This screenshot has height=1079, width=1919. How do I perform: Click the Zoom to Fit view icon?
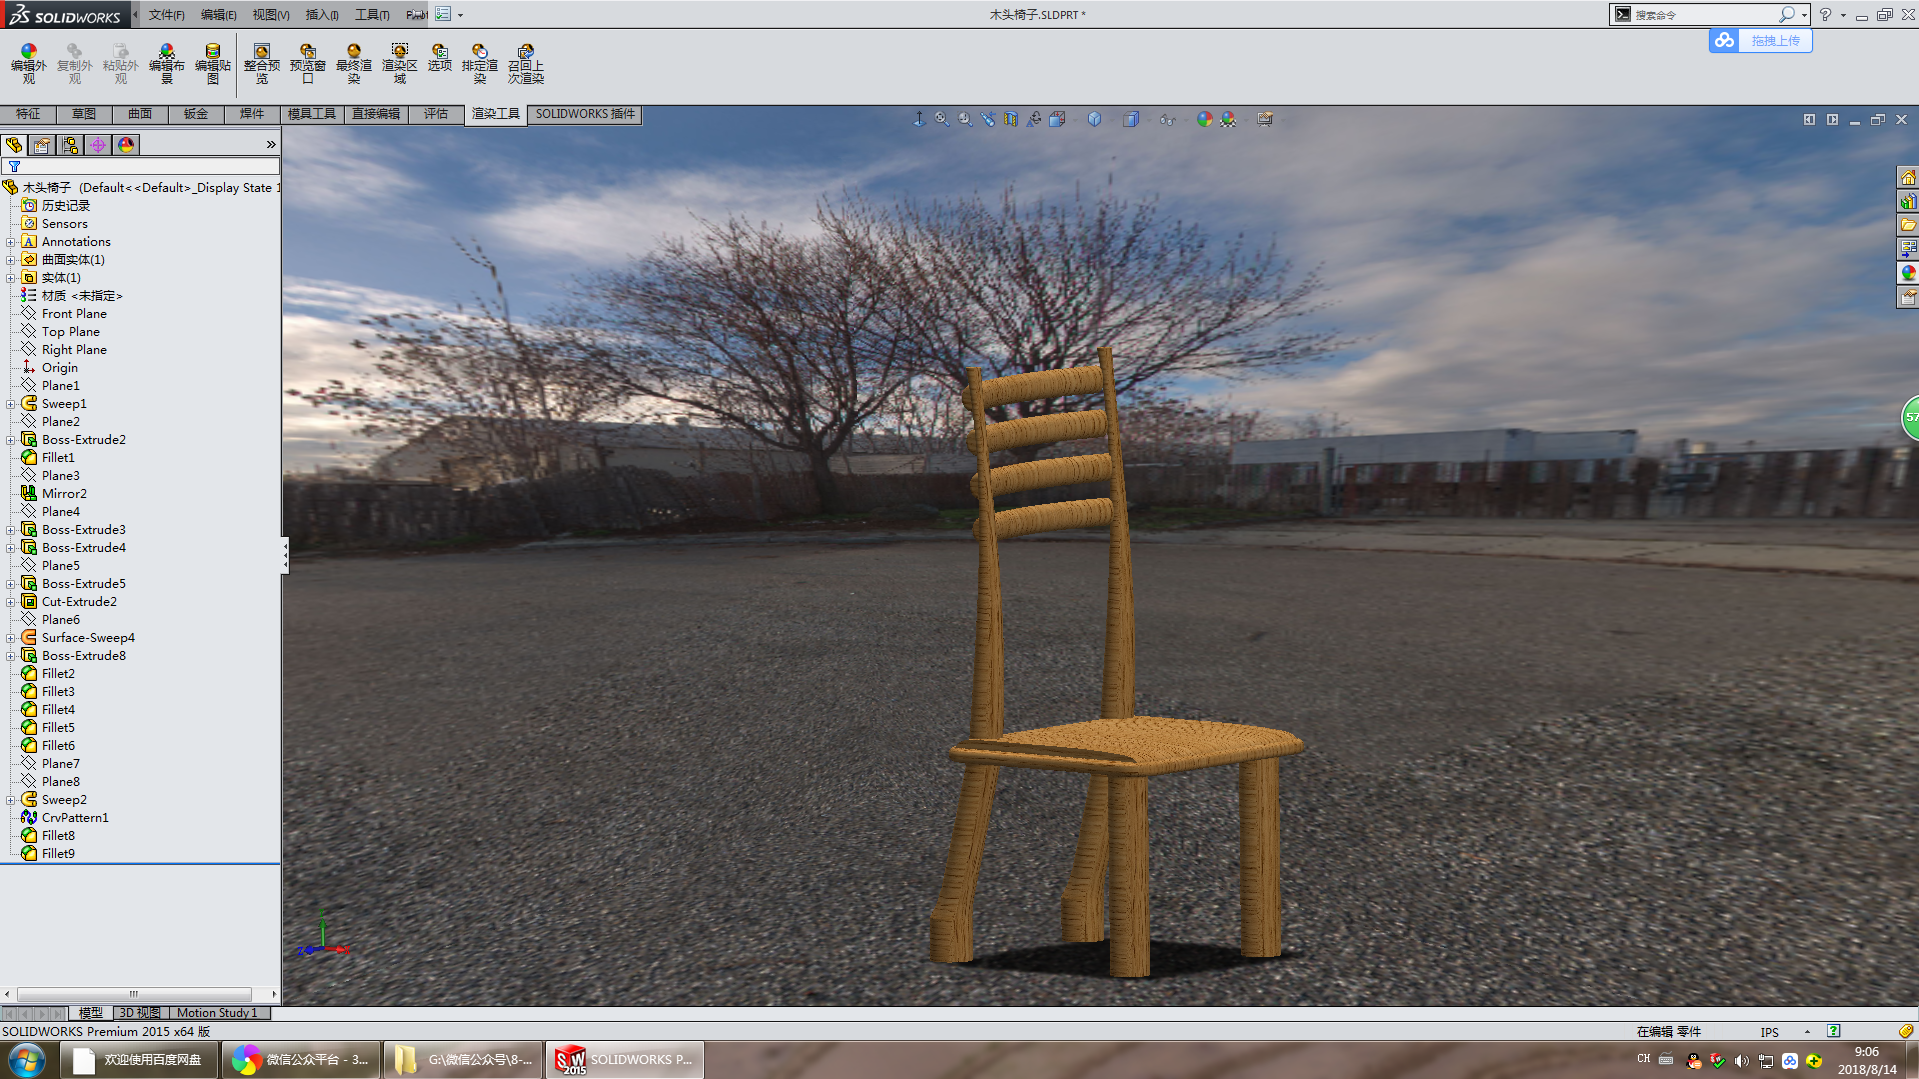pos(942,119)
